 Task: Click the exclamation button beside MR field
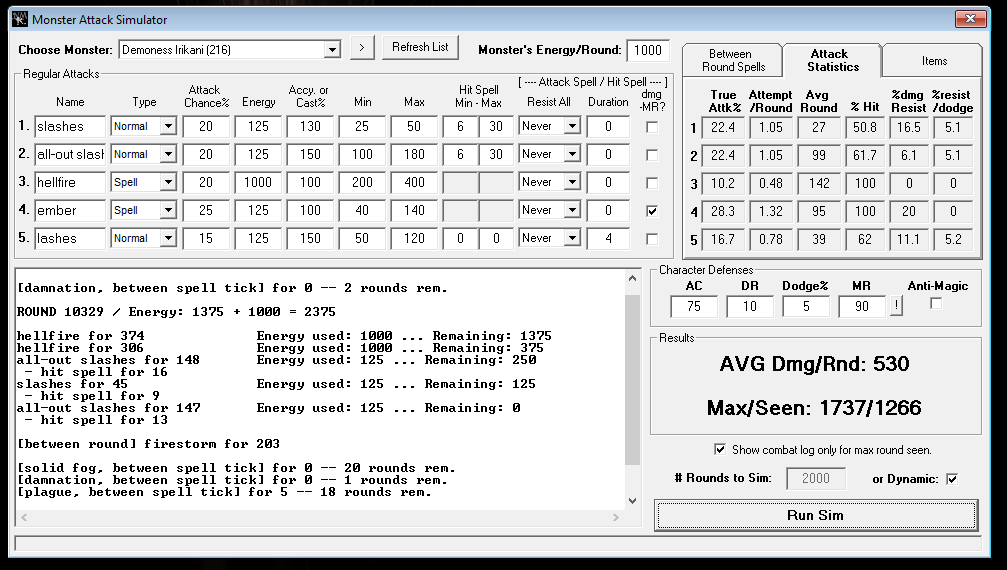click(896, 307)
